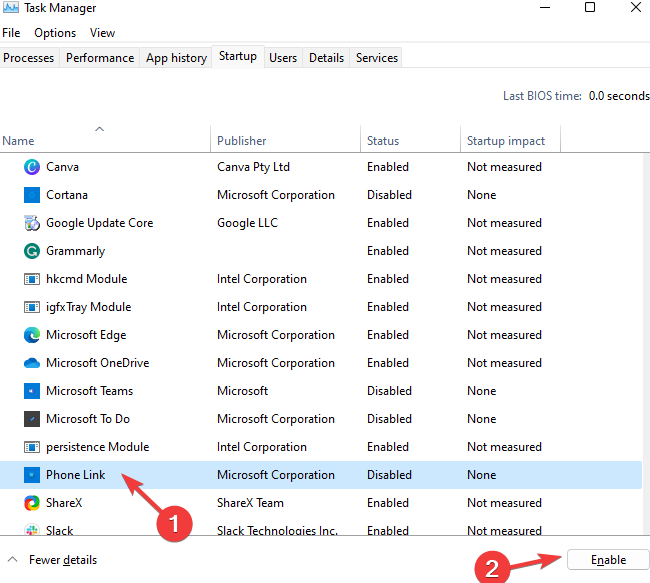
Task: Select the Microsoft Edge icon
Action: (31, 335)
